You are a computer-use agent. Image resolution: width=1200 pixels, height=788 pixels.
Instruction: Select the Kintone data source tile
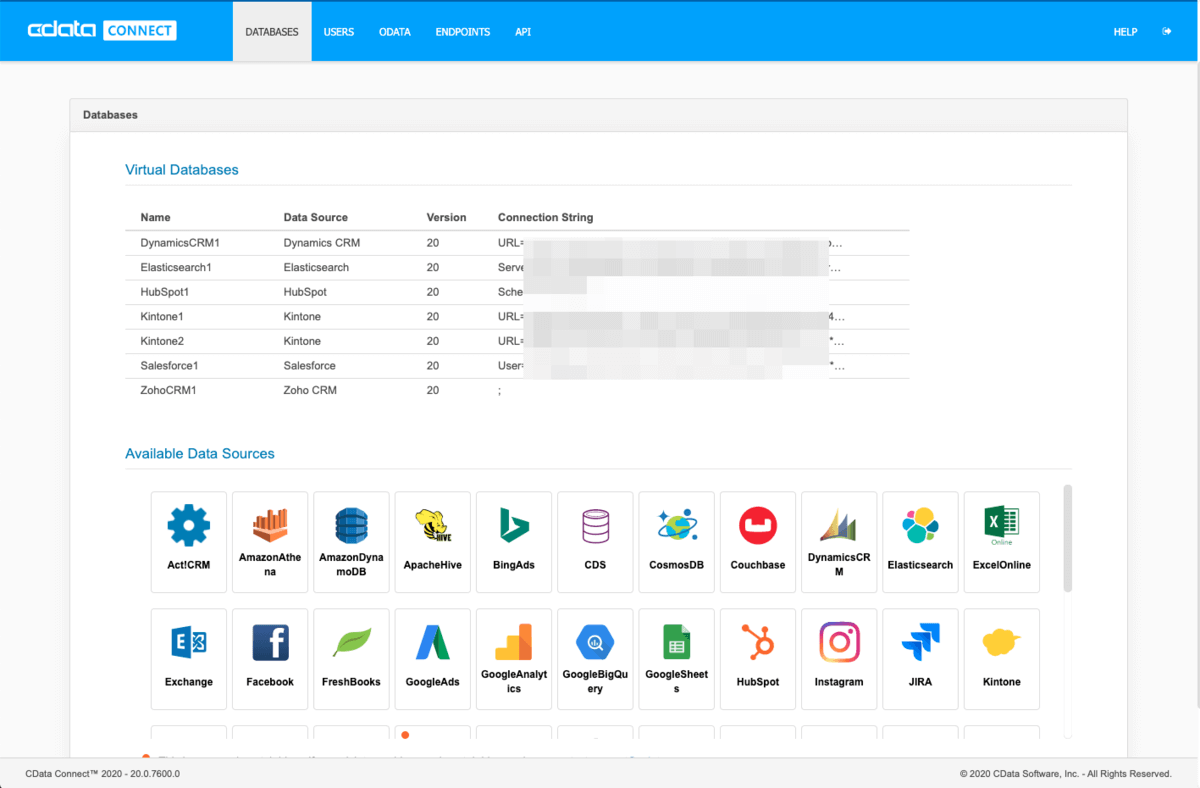click(1001, 659)
